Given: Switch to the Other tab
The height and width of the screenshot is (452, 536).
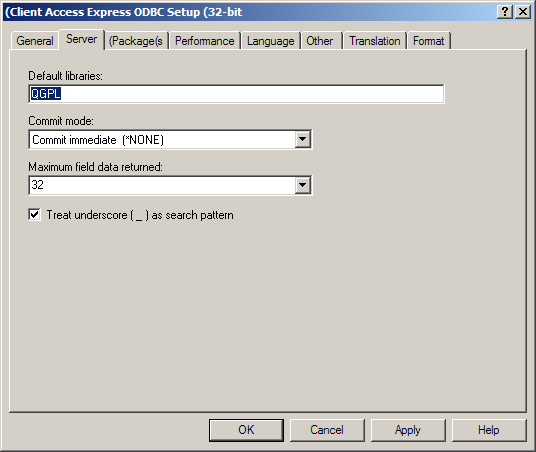Looking at the screenshot, I should [321, 41].
